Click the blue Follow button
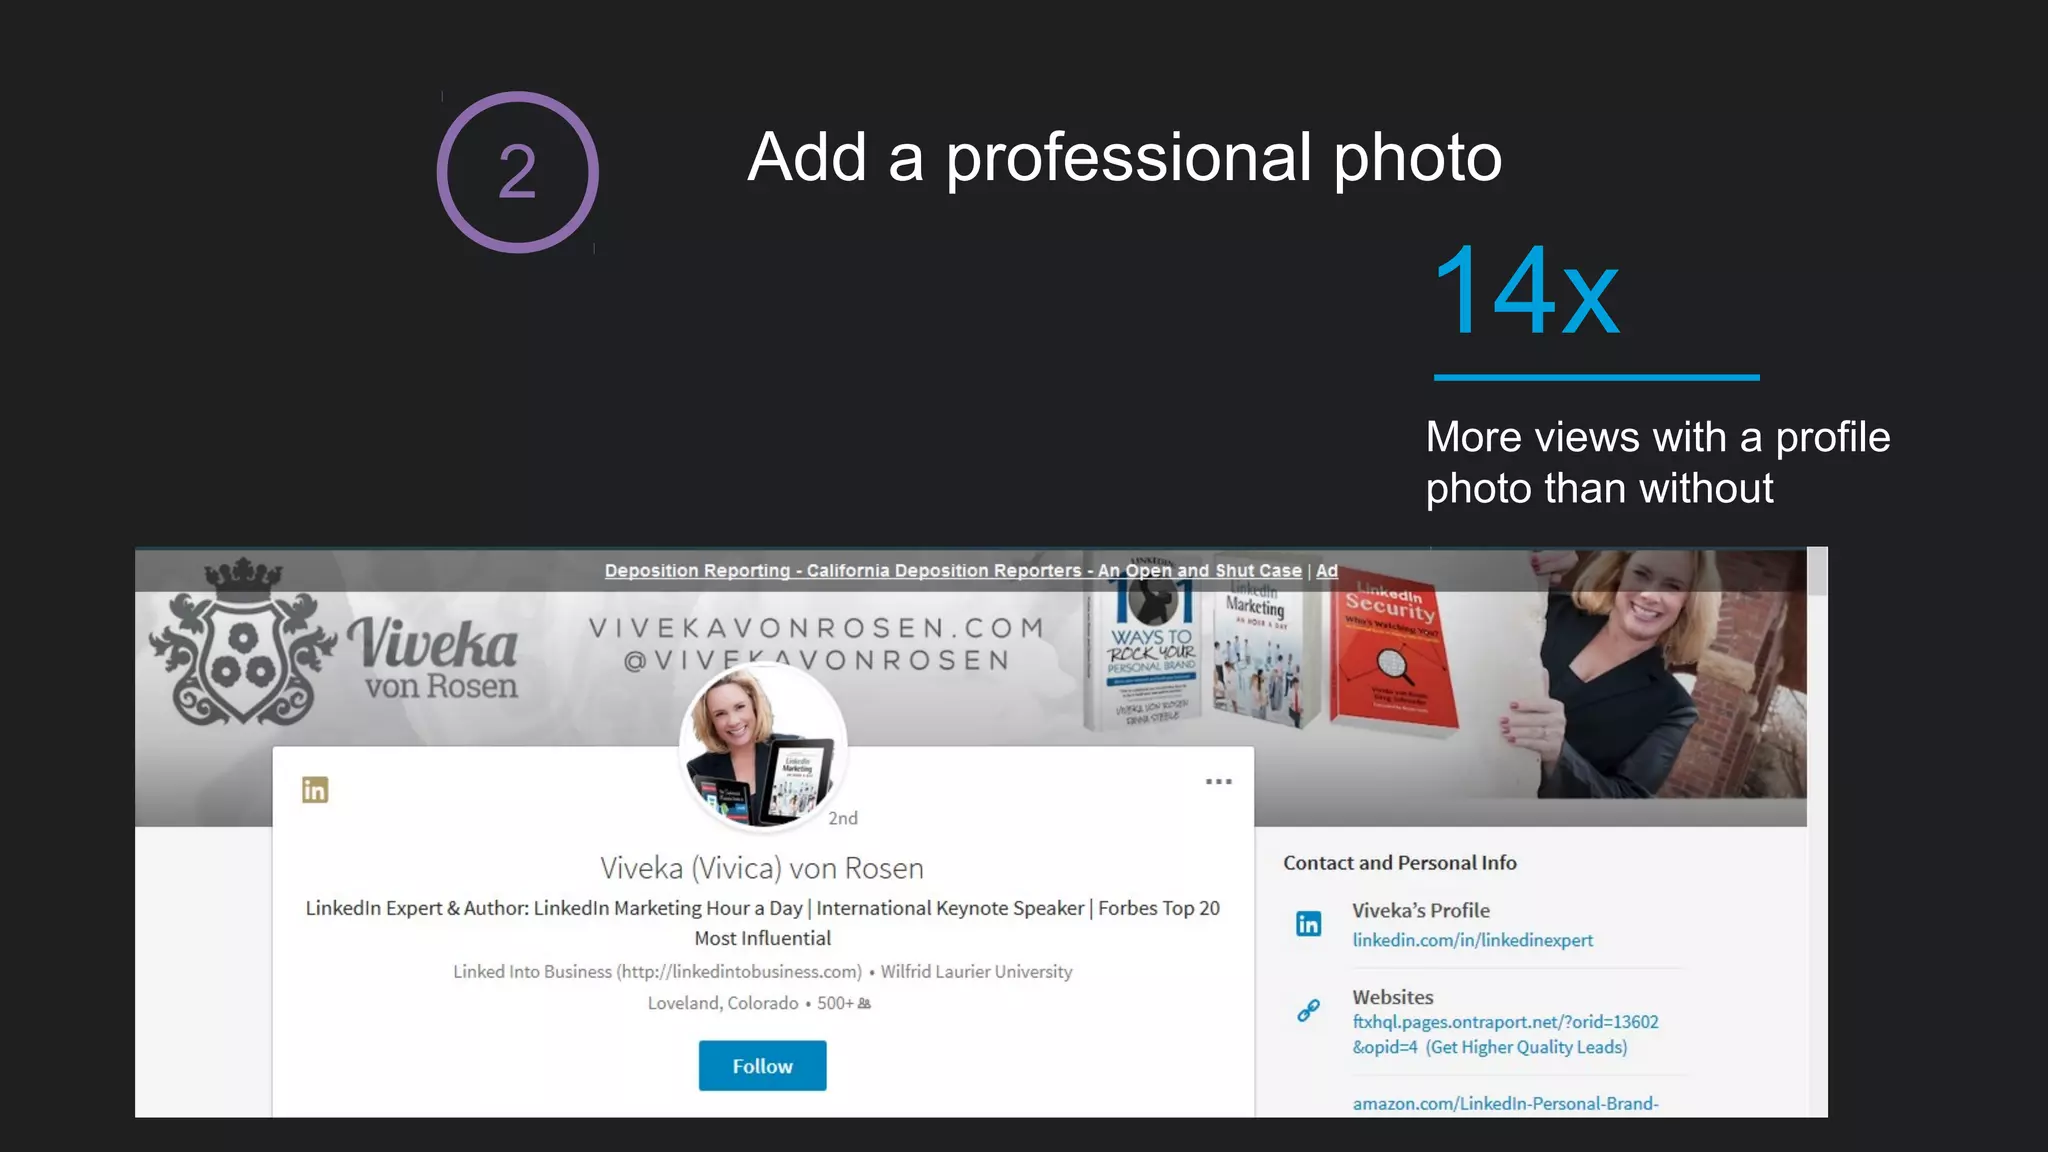Image resolution: width=2048 pixels, height=1152 pixels. click(x=762, y=1065)
